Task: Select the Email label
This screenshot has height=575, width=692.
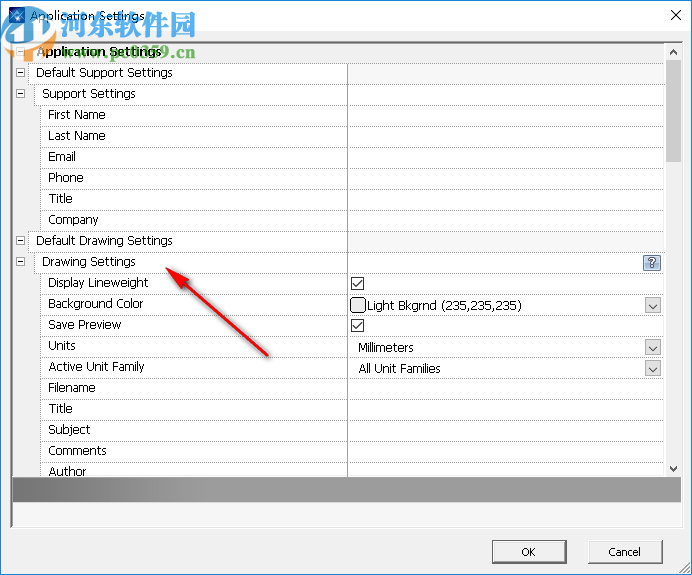Action: tap(62, 157)
